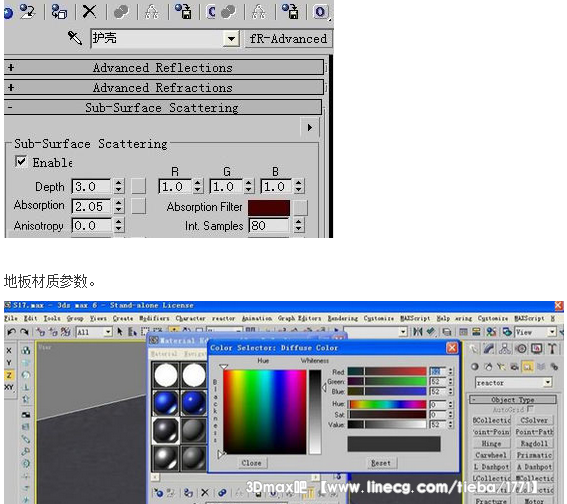Screen dimensions: 567x504
Task: Click the Value number field
Action: coord(438,425)
